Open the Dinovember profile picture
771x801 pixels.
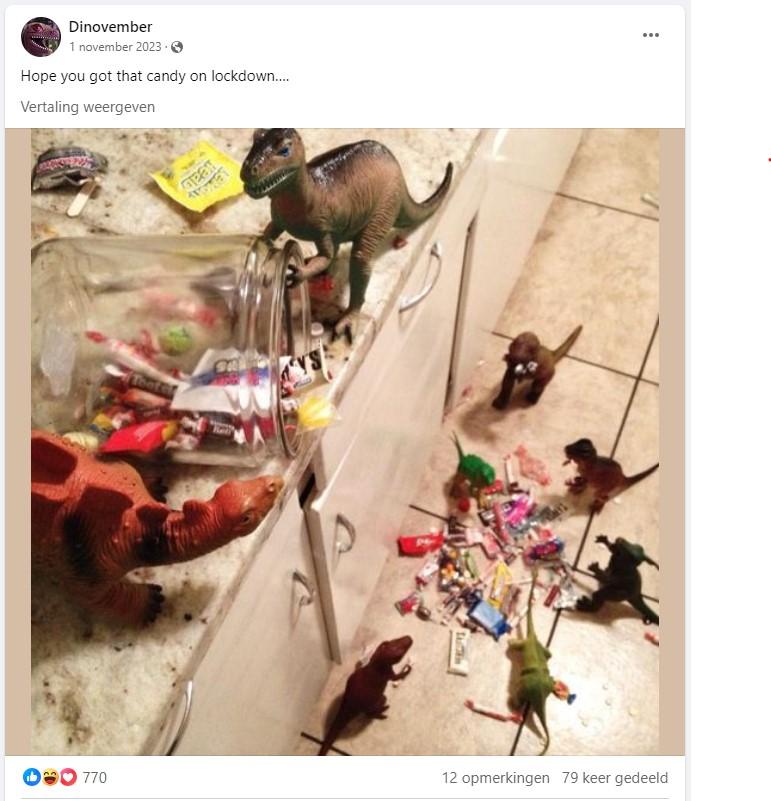click(x=41, y=37)
